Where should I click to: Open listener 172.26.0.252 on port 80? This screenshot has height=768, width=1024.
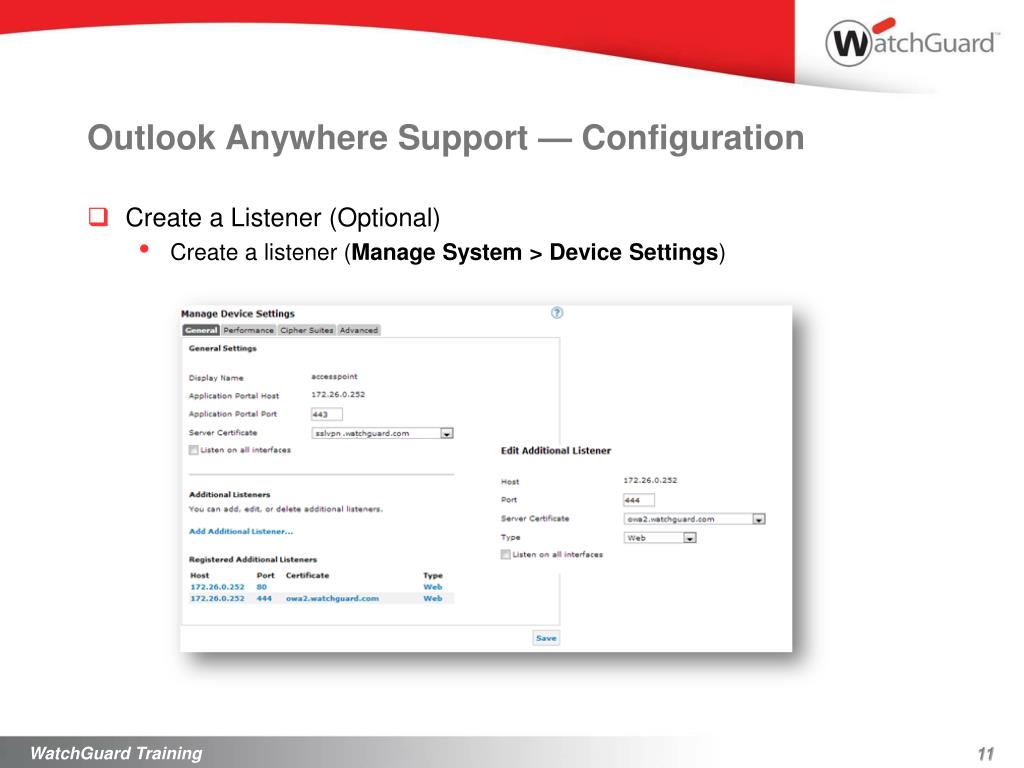tap(217, 587)
